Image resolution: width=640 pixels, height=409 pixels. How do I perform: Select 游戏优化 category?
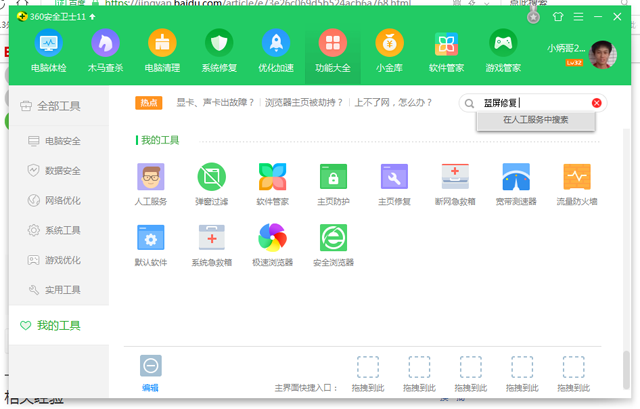click(59, 260)
